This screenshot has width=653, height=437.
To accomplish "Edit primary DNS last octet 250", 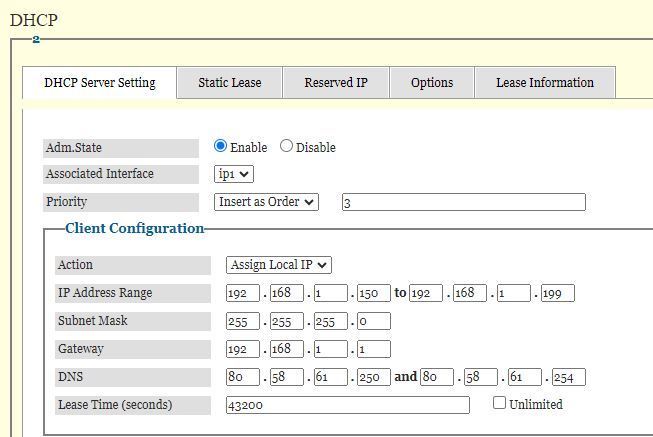I will coord(373,377).
